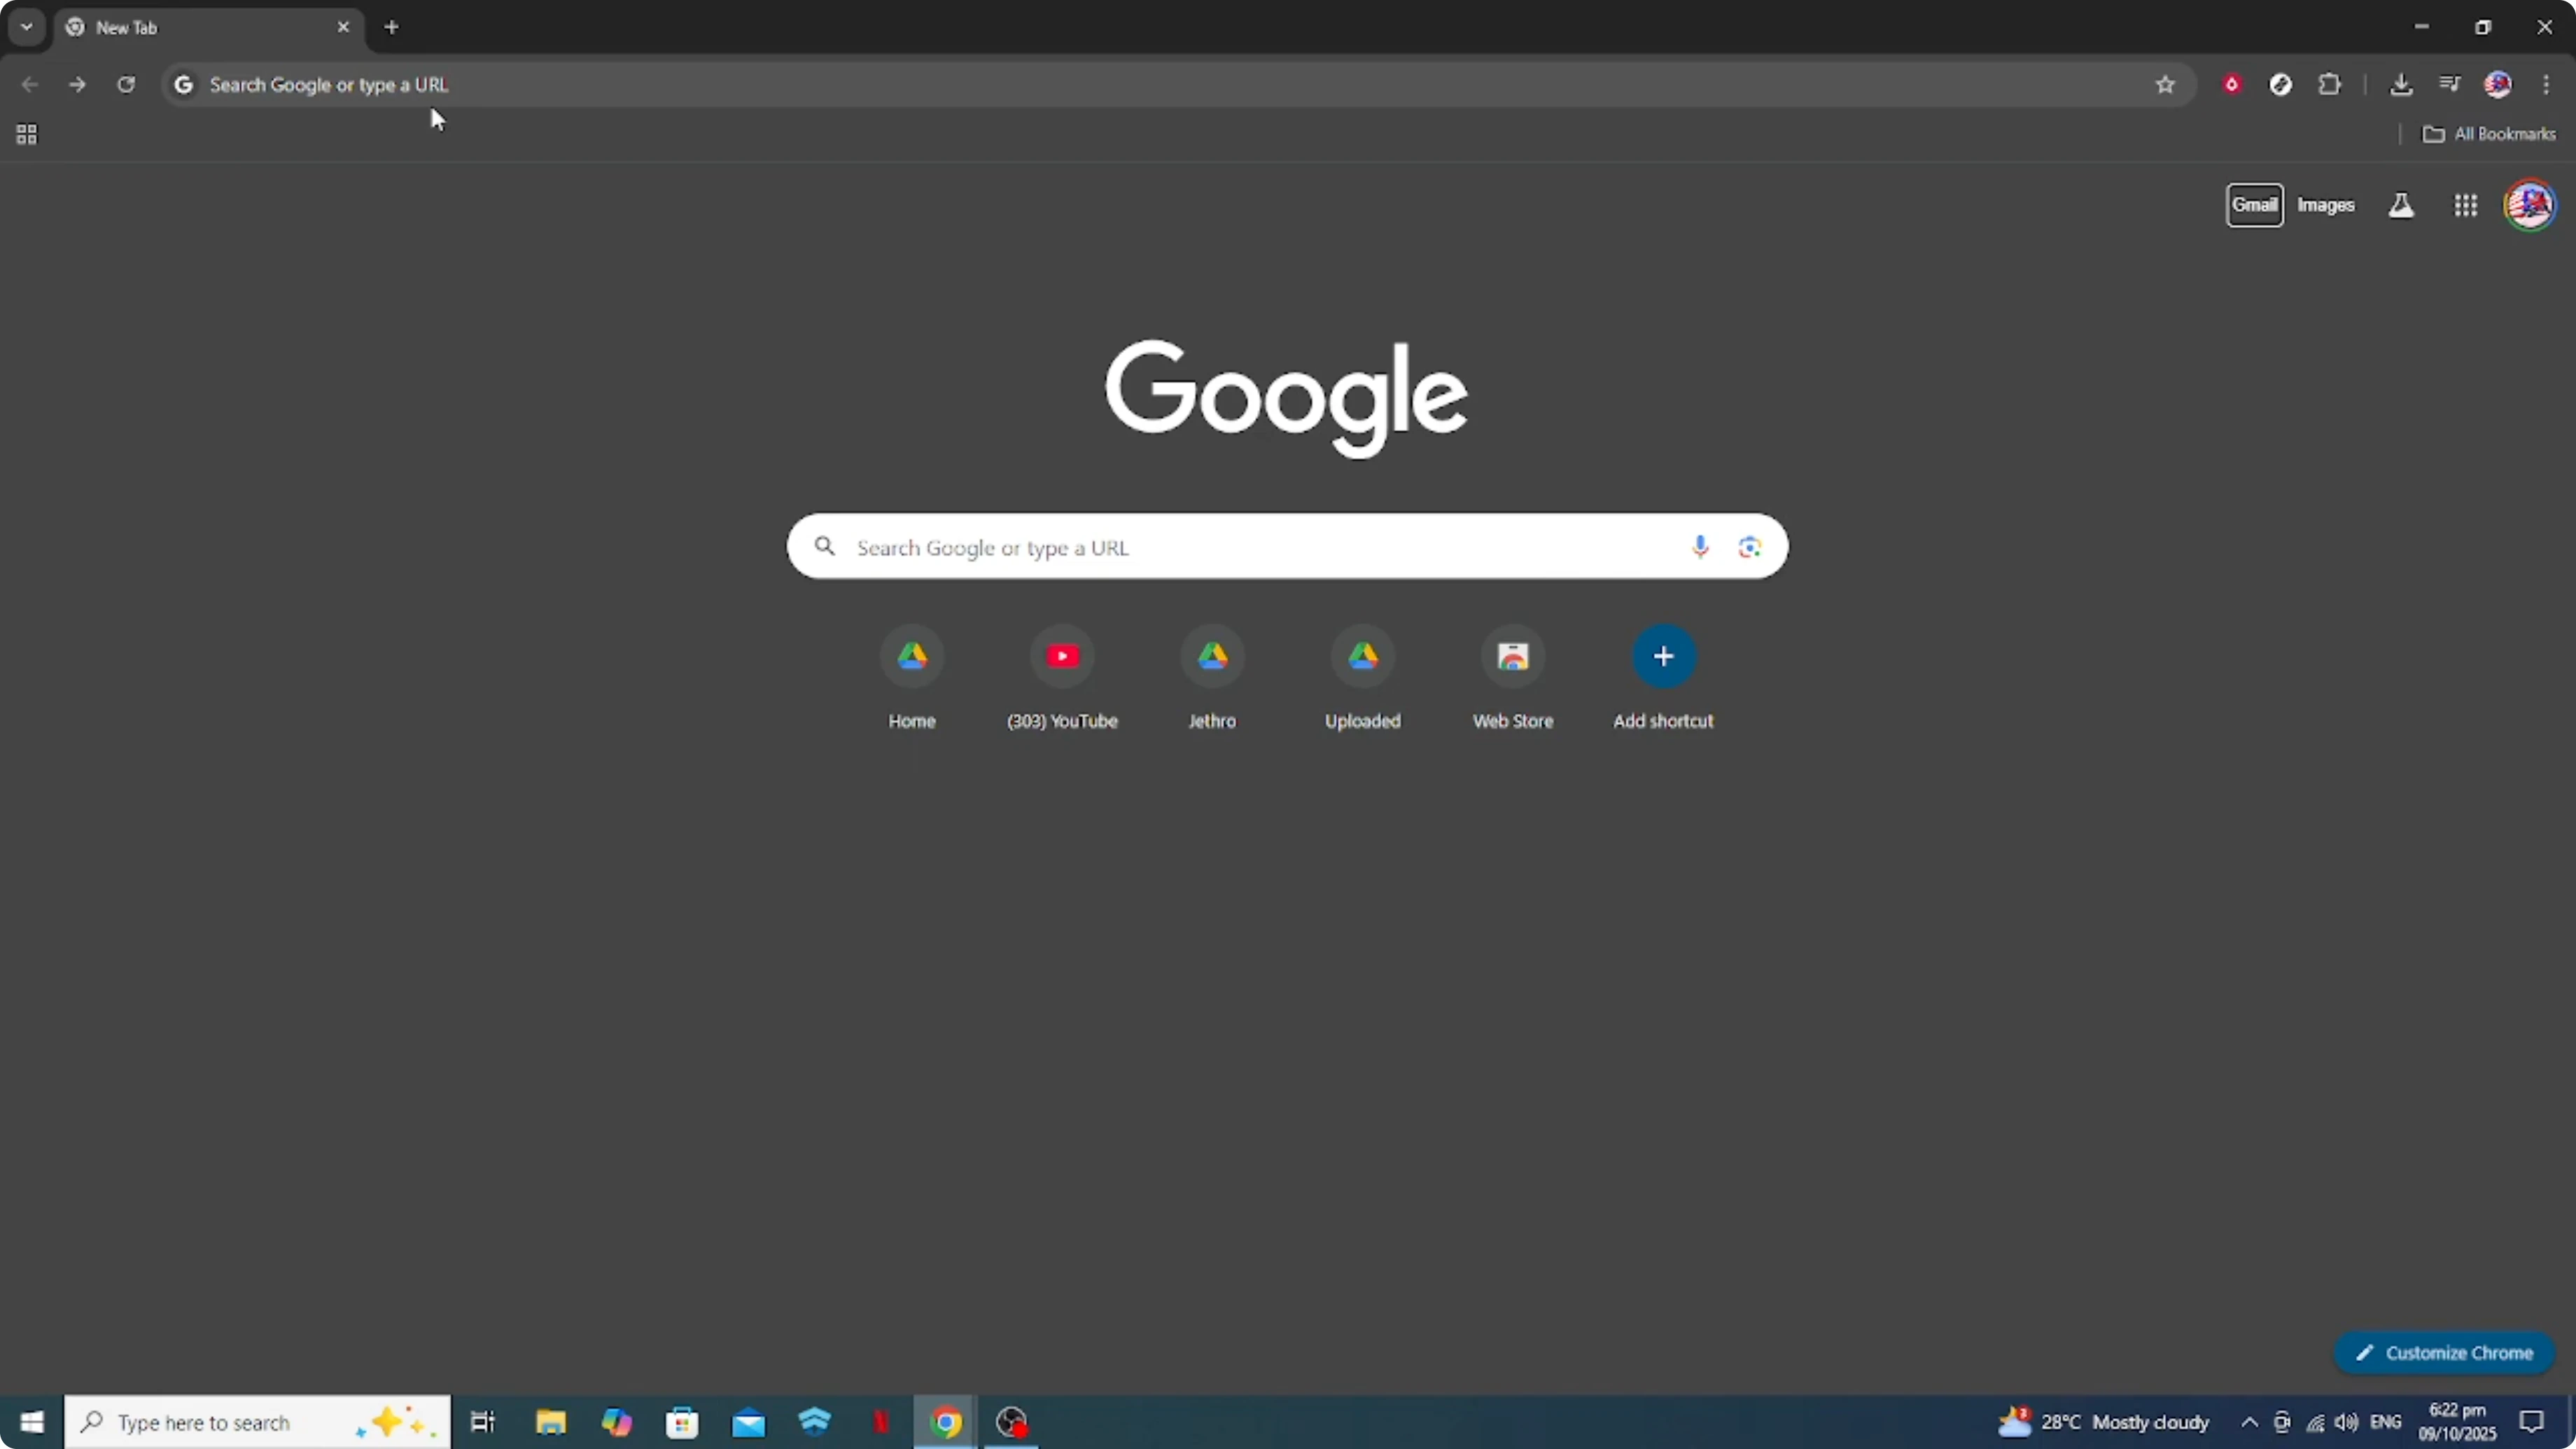
Task: Open the Web Store shortcut
Action: [1512, 657]
